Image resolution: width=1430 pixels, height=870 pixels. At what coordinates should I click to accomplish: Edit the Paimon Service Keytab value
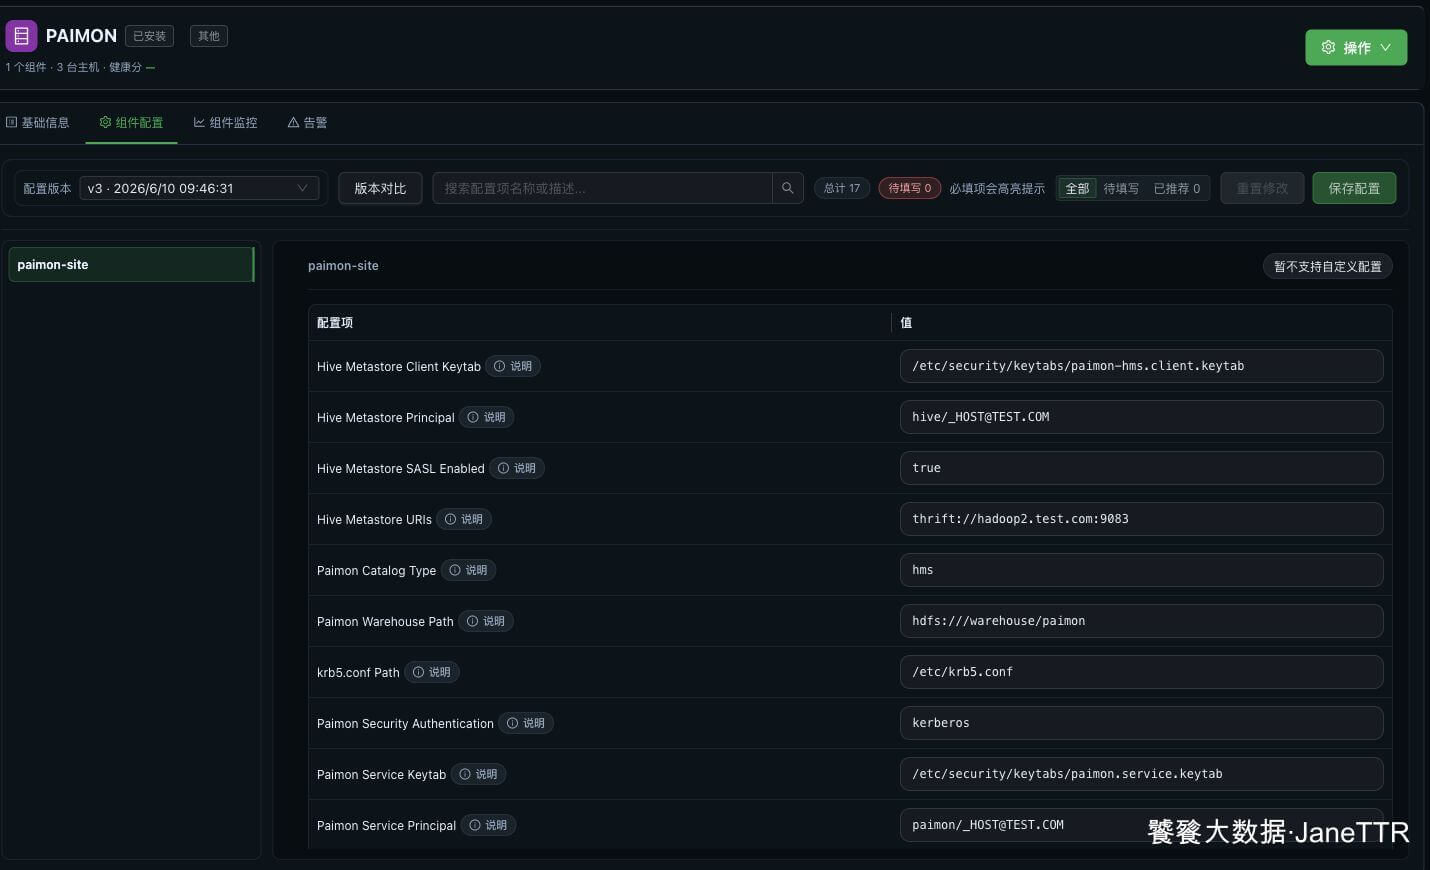[x=1141, y=774]
